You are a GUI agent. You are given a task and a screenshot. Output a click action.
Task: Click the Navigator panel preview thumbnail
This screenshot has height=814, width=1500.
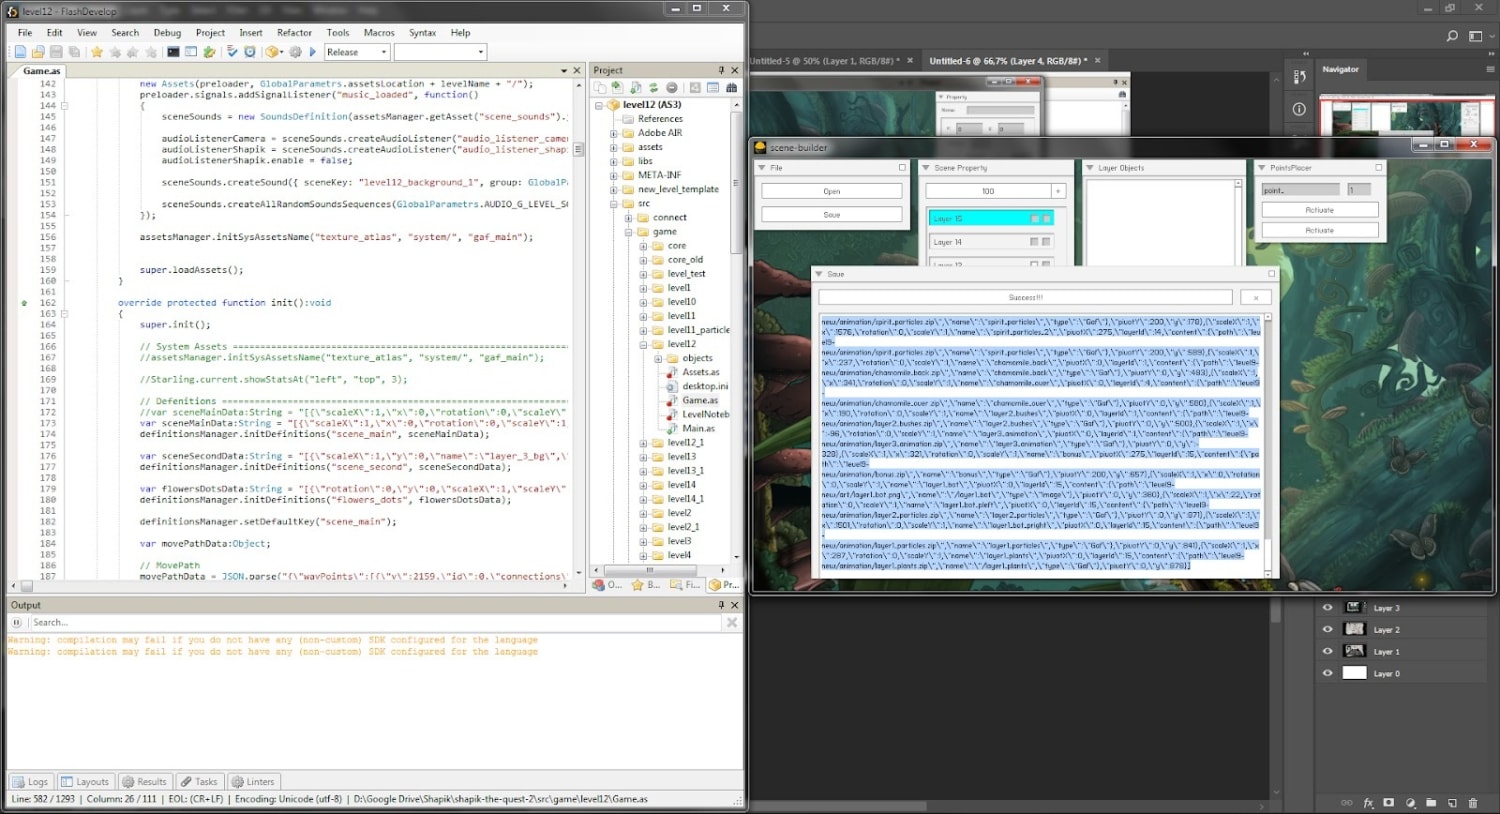1405,117
